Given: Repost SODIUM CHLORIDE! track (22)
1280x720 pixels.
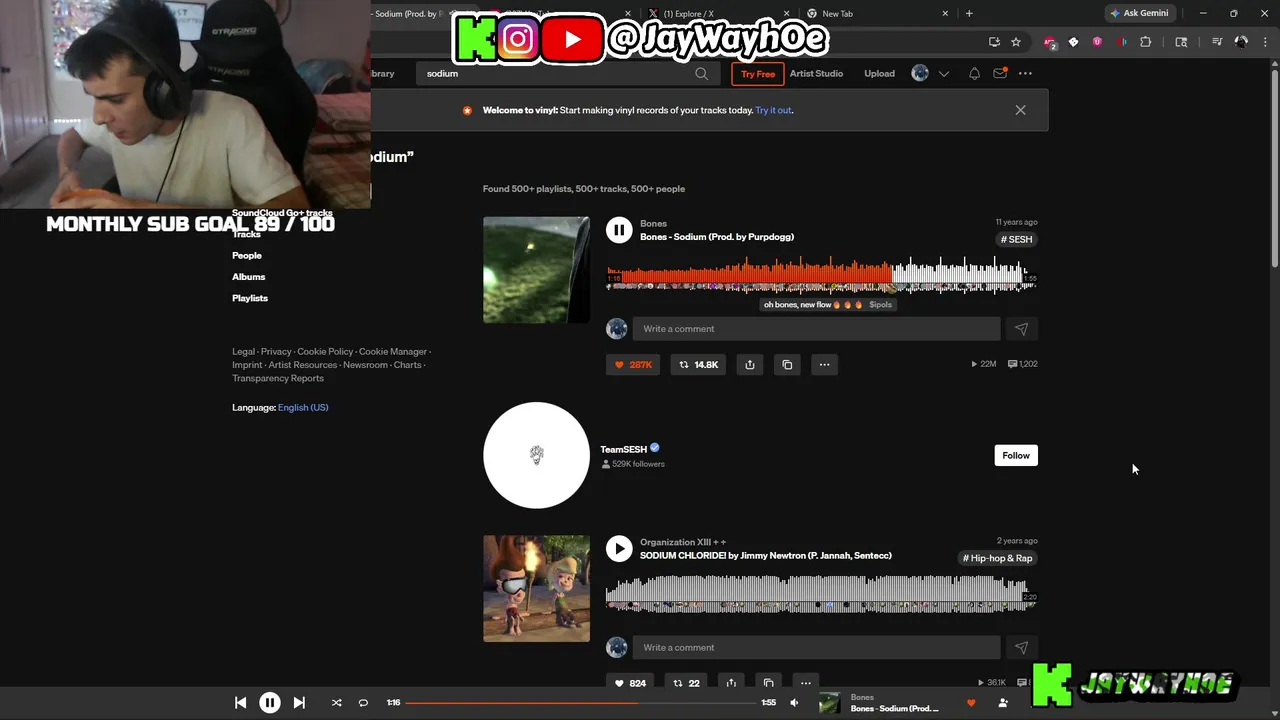Looking at the screenshot, I should 686,683.
